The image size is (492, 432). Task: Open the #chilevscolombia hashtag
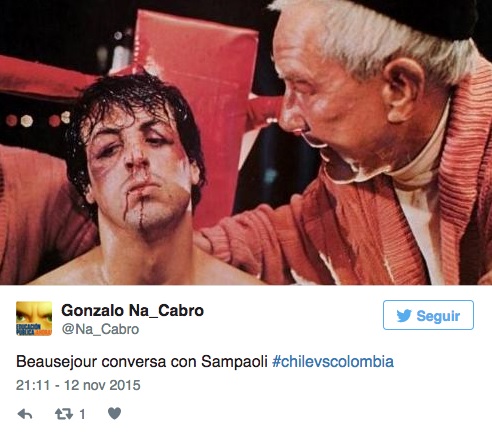[x=333, y=362]
